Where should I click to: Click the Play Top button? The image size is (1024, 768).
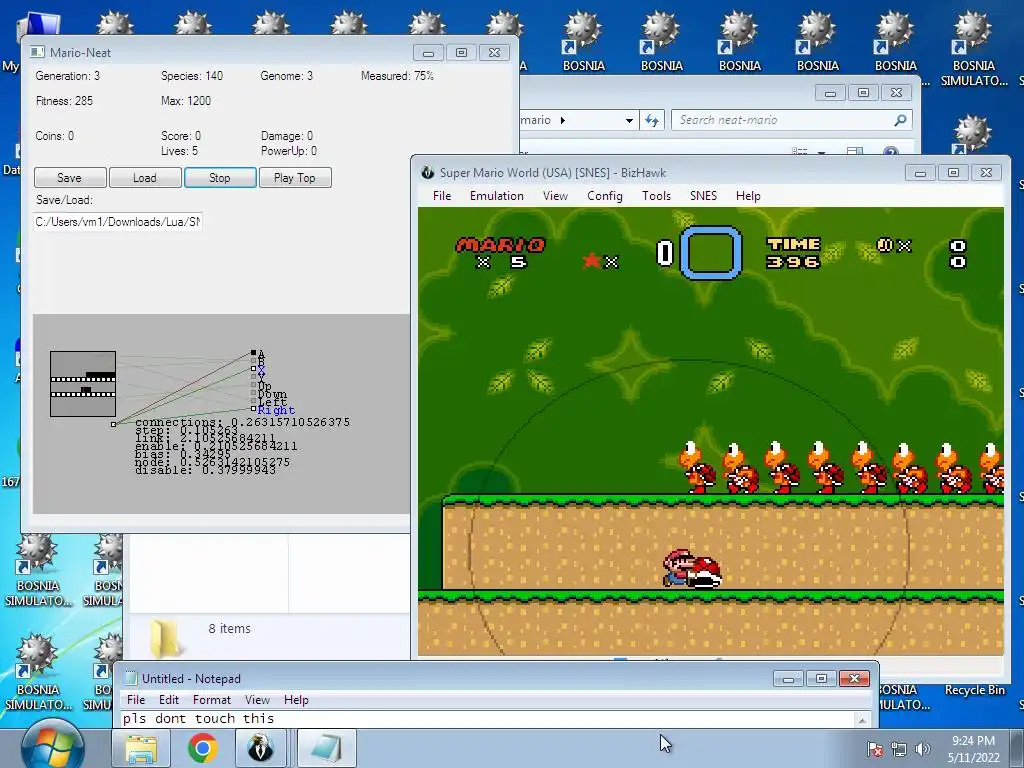295,178
